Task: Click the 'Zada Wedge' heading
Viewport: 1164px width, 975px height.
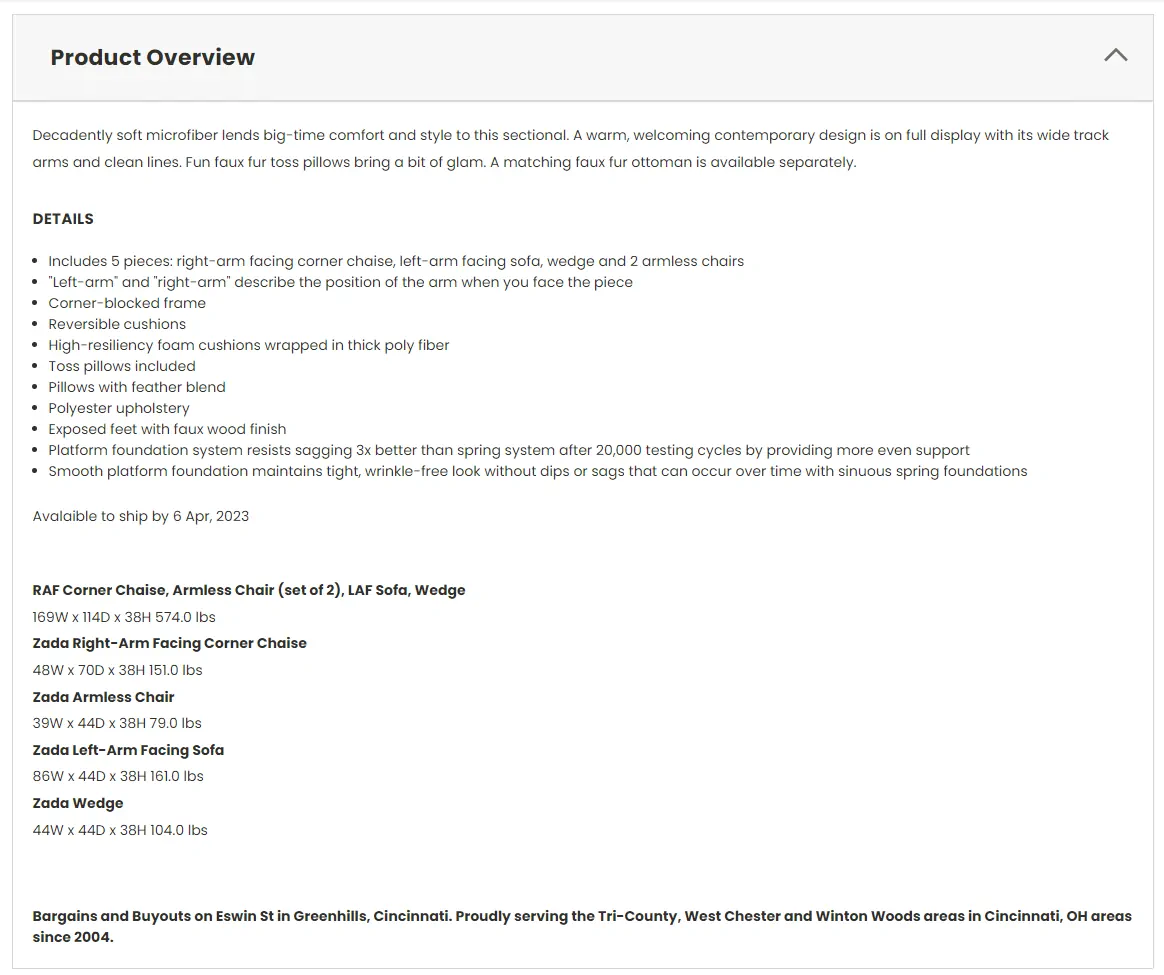Action: pyautogui.click(x=78, y=803)
